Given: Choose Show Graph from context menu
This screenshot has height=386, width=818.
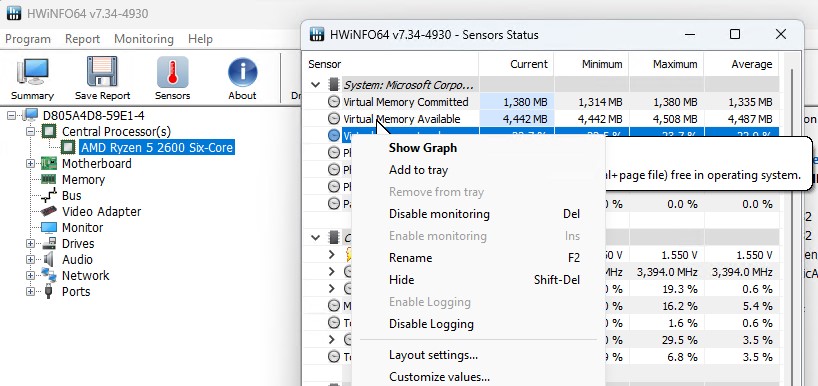Looking at the screenshot, I should coord(423,148).
